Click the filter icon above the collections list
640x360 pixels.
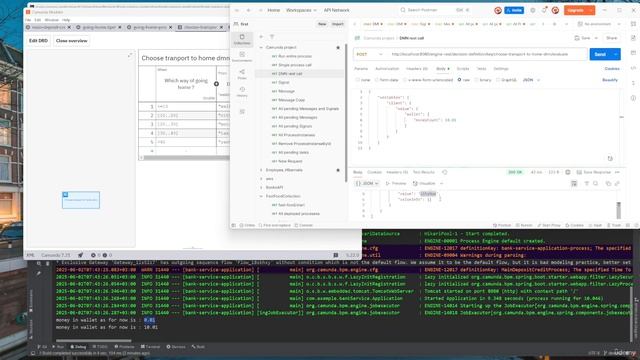point(272,37)
